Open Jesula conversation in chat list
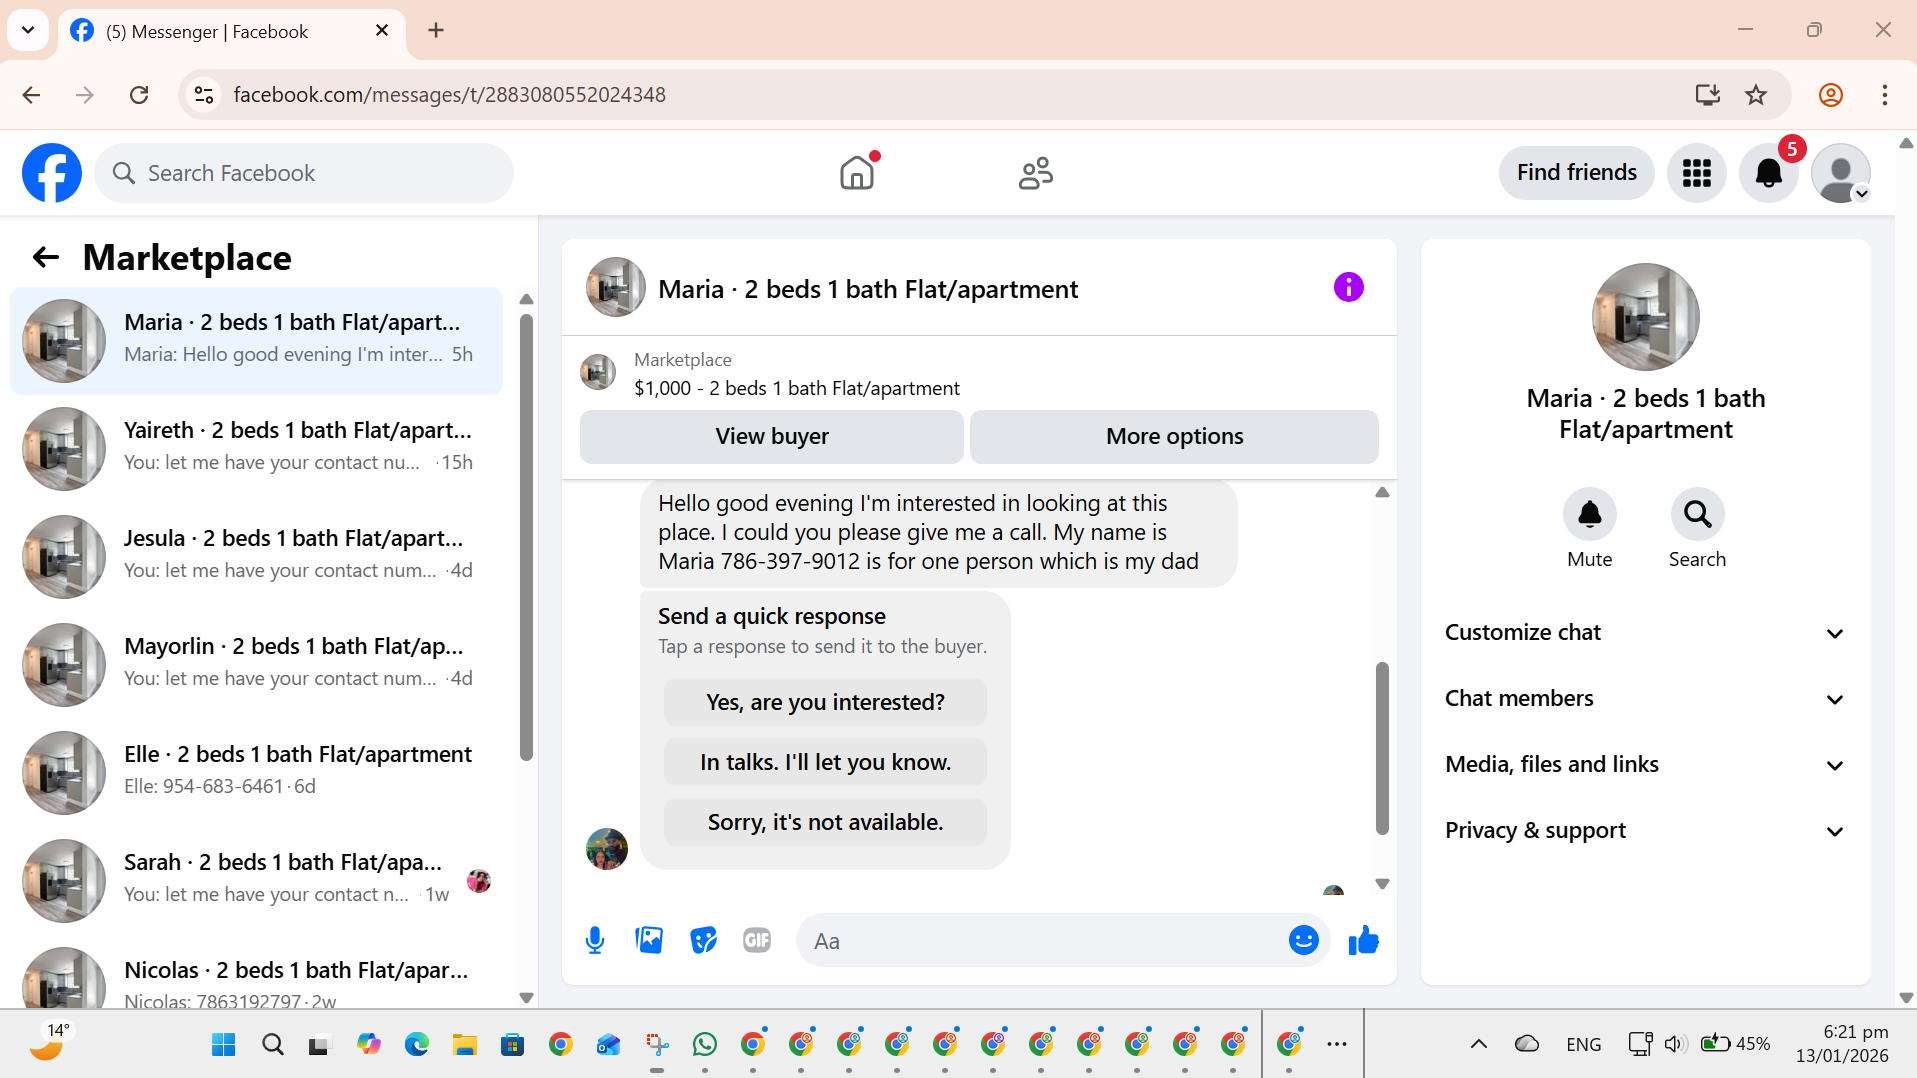 pyautogui.click(x=256, y=557)
